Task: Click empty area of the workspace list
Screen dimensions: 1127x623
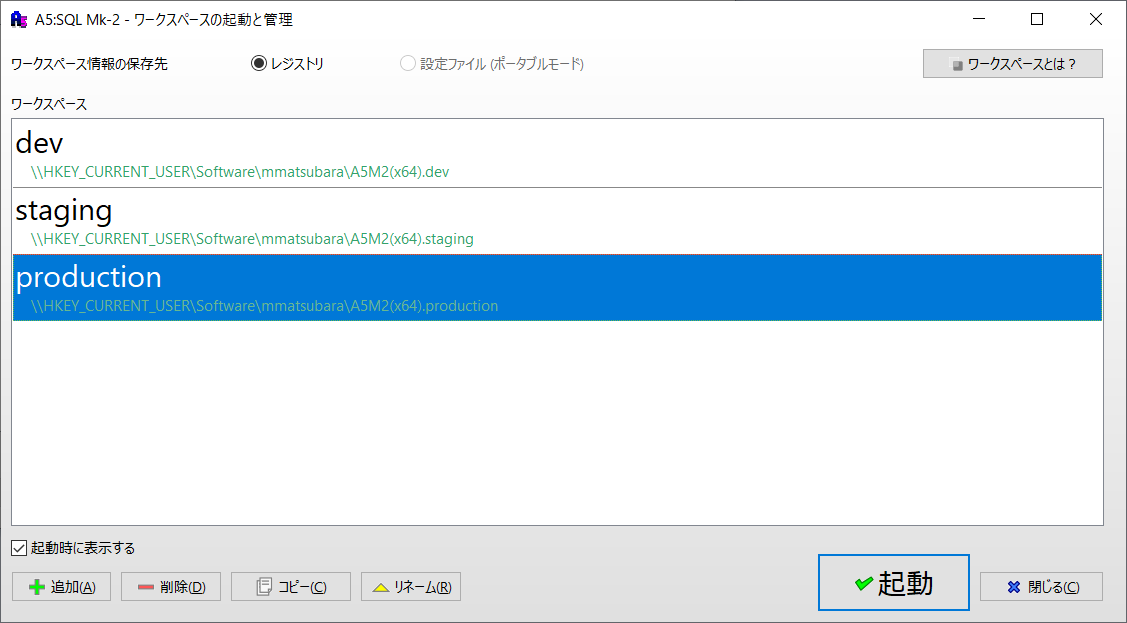Action: (556, 420)
